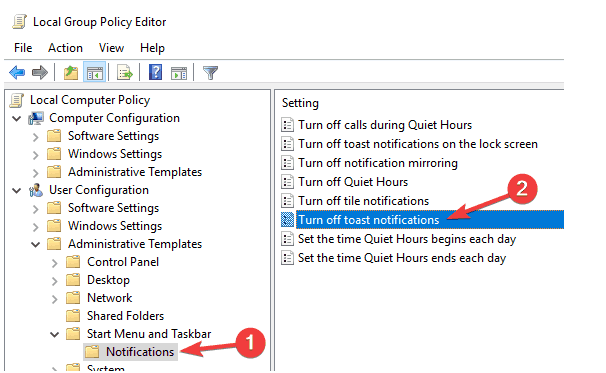Collapse the Computer Configuration node
Viewport: 606px width, 373px height.
[x=16, y=118]
